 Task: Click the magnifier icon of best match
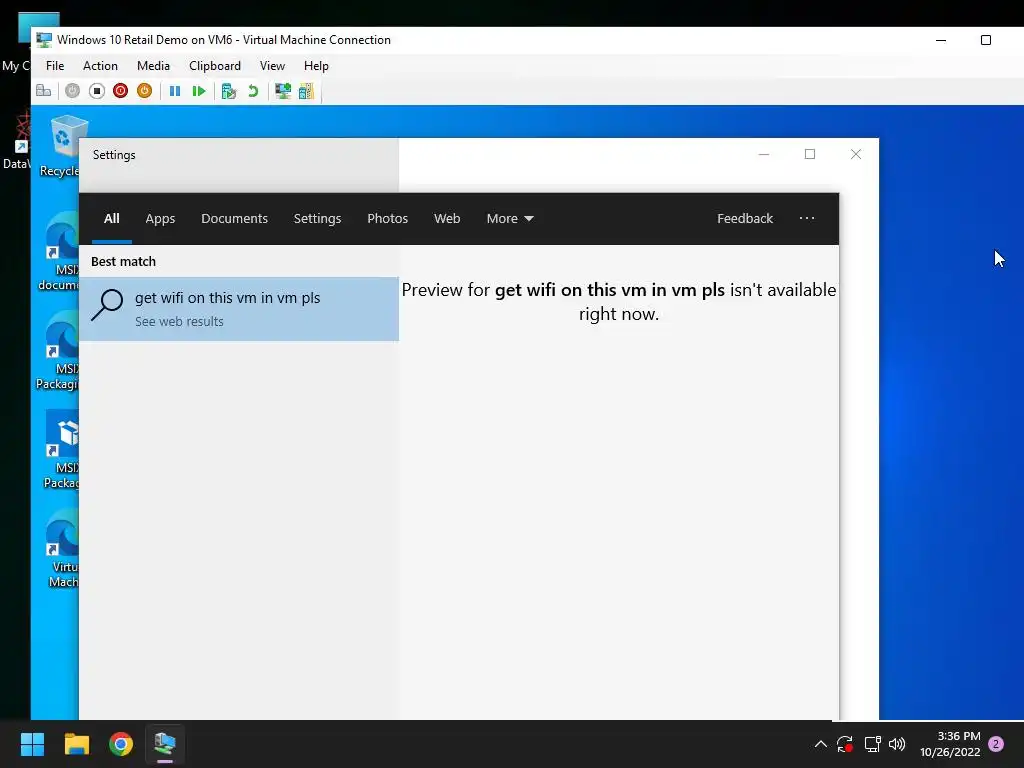point(107,305)
